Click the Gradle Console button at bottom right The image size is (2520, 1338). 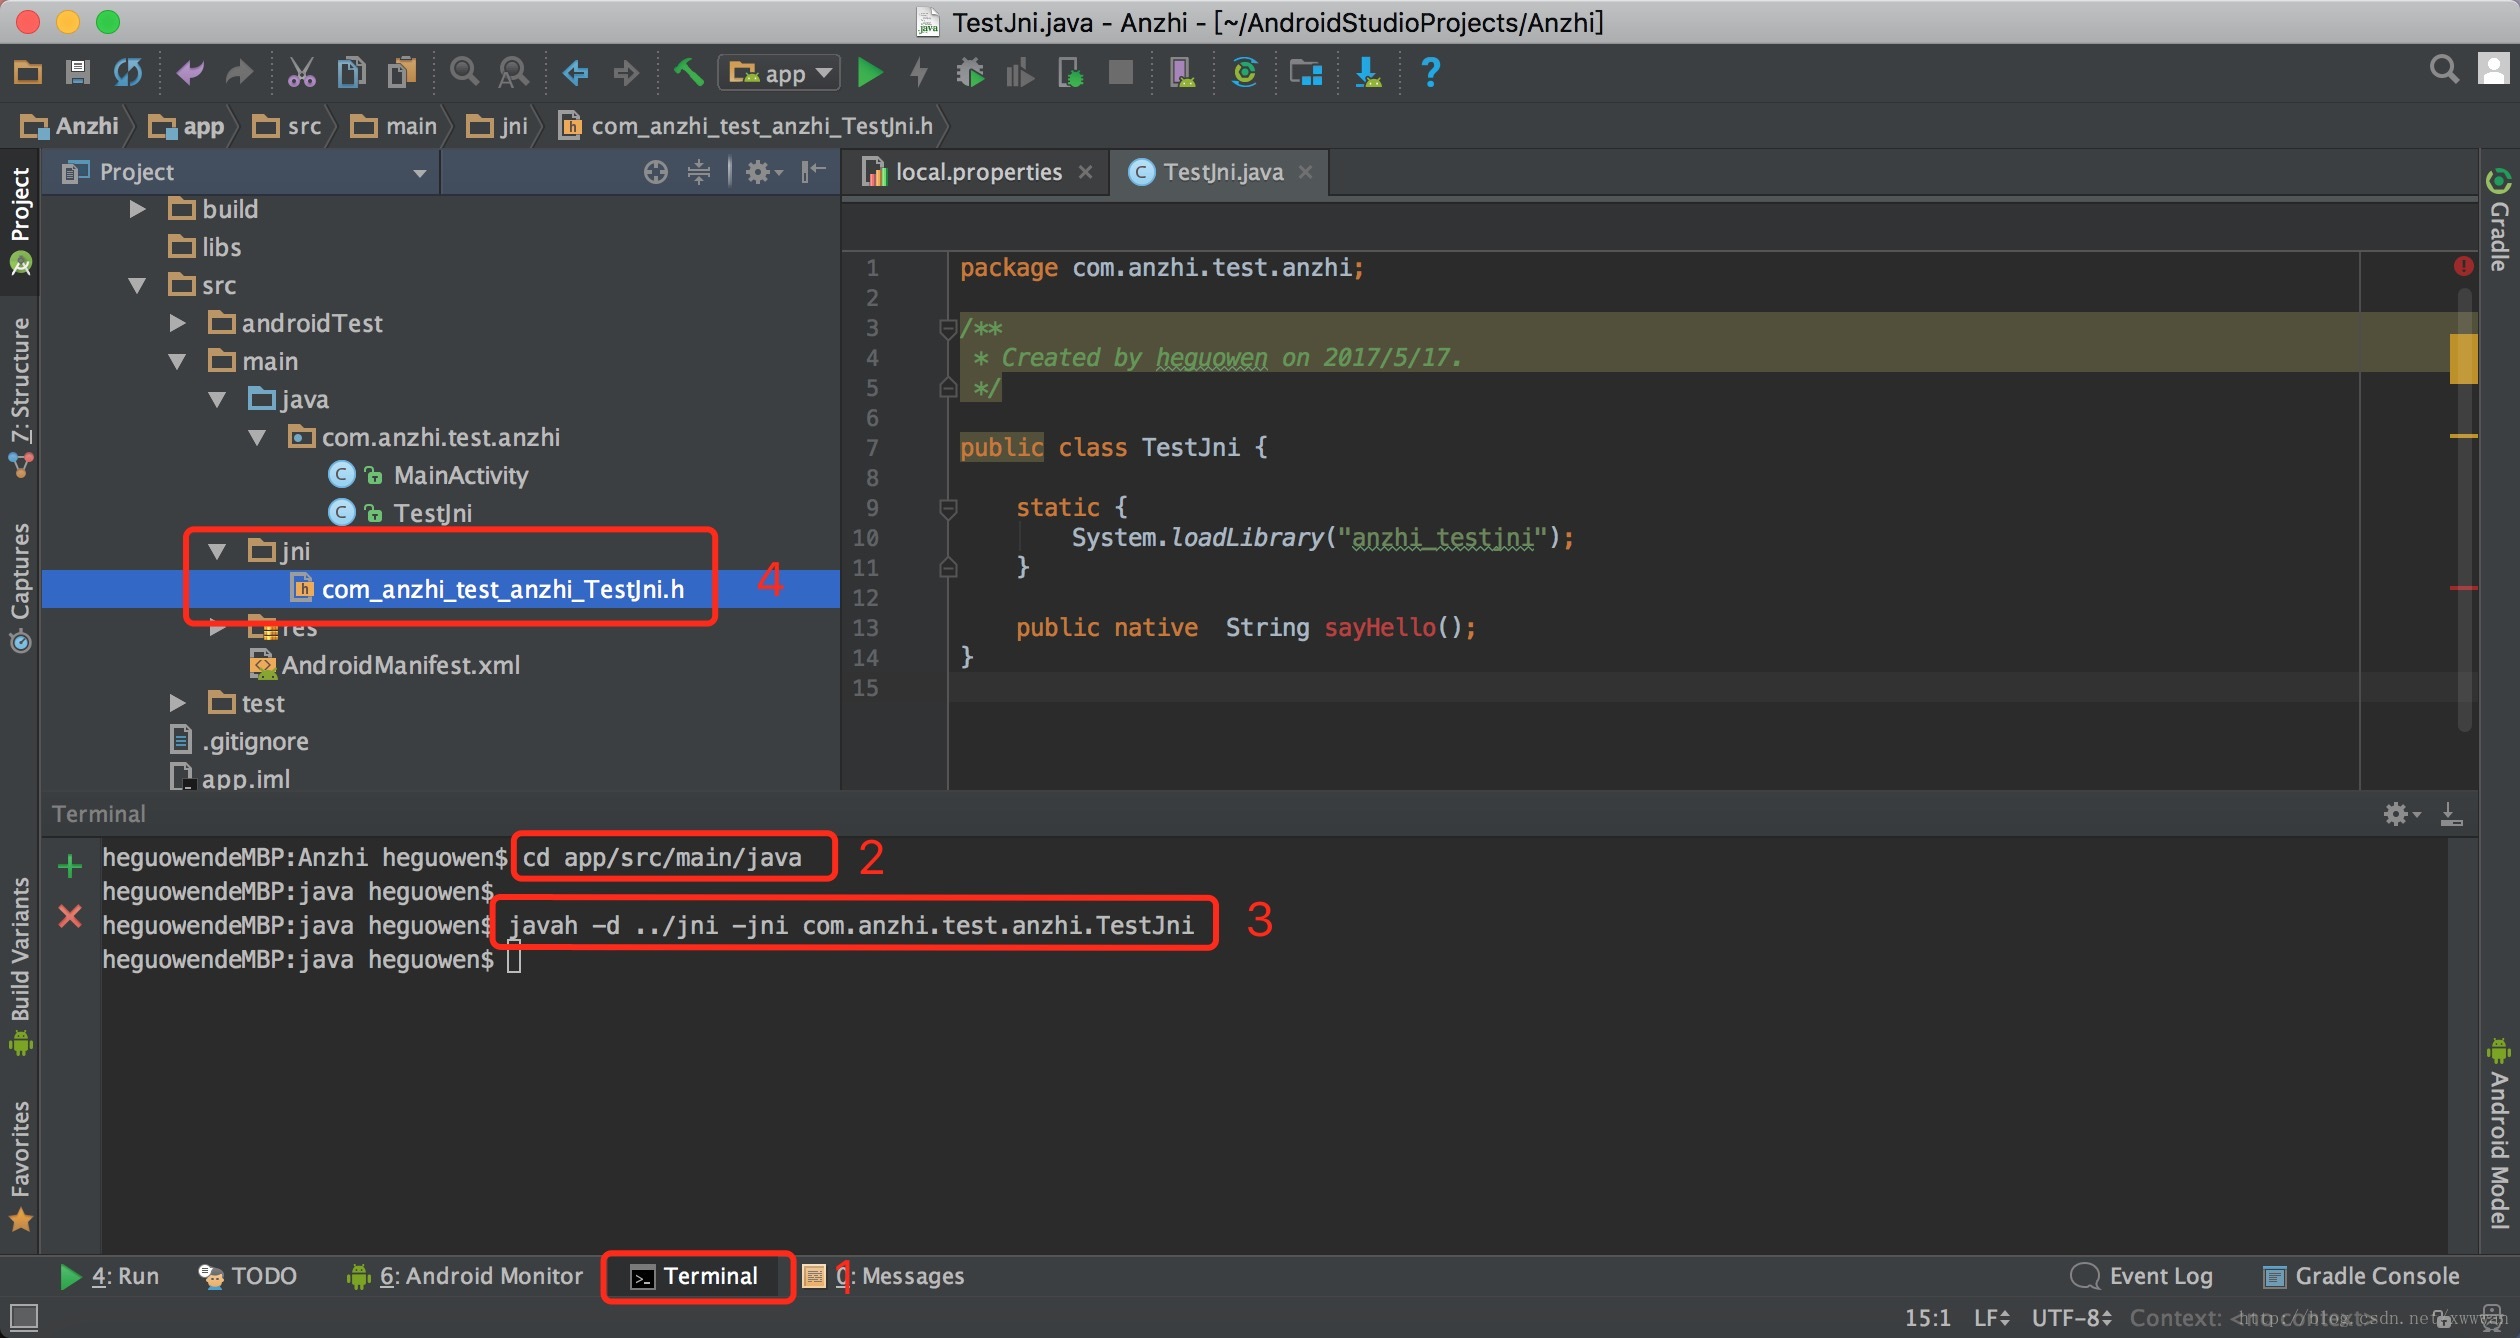[x=2367, y=1275]
